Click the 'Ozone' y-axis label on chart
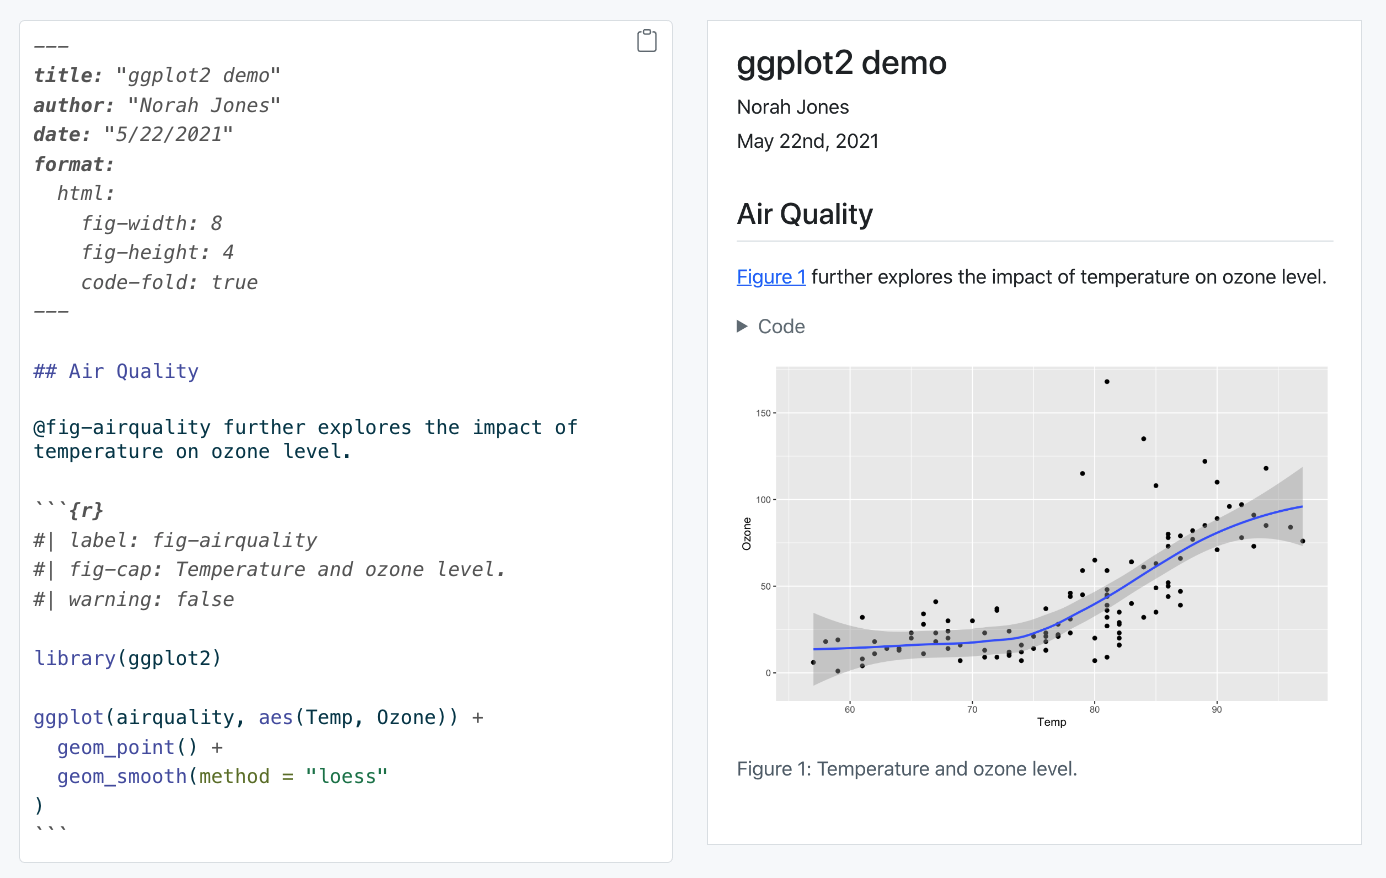The image size is (1386, 878). pos(746,534)
